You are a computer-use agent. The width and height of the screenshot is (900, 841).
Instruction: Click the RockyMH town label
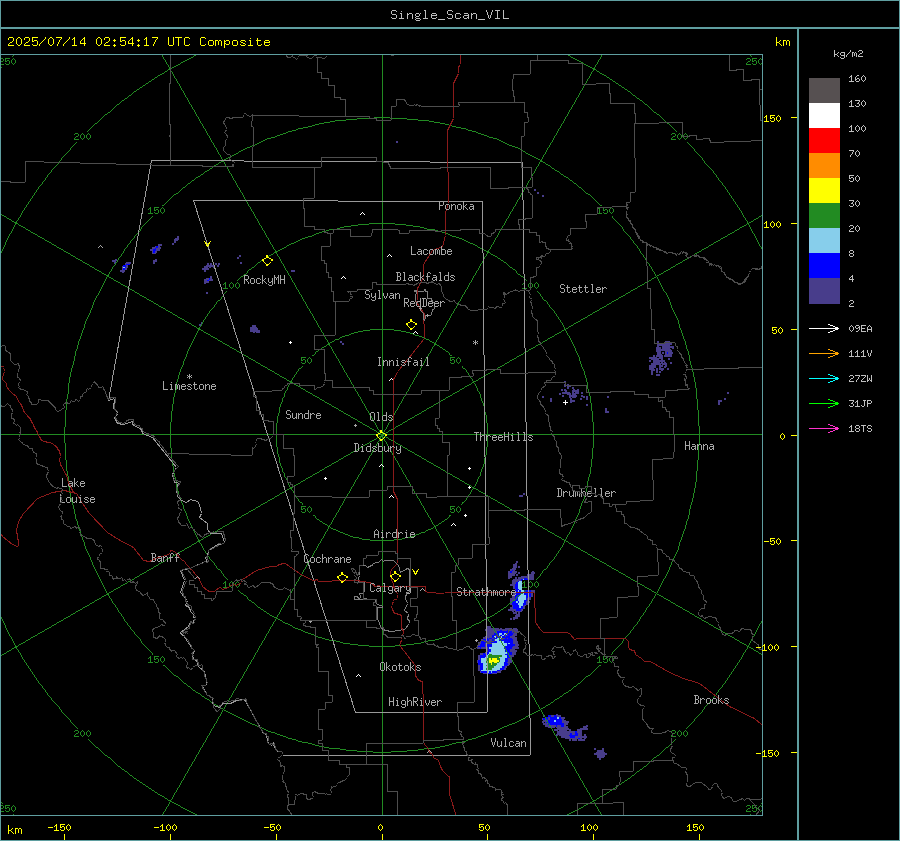click(x=264, y=280)
